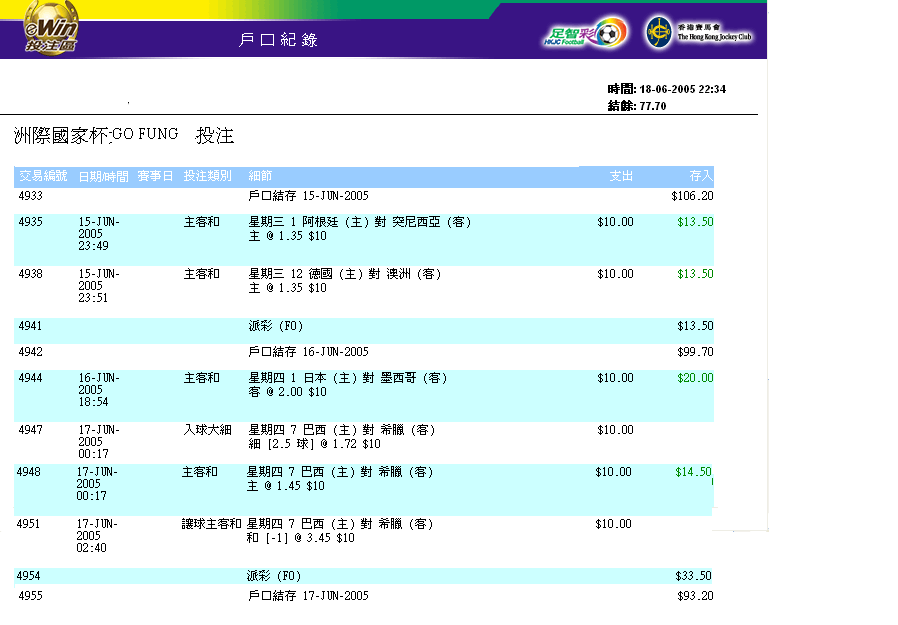Select transaction number 4955
The height and width of the screenshot is (625, 898).
coord(30,596)
